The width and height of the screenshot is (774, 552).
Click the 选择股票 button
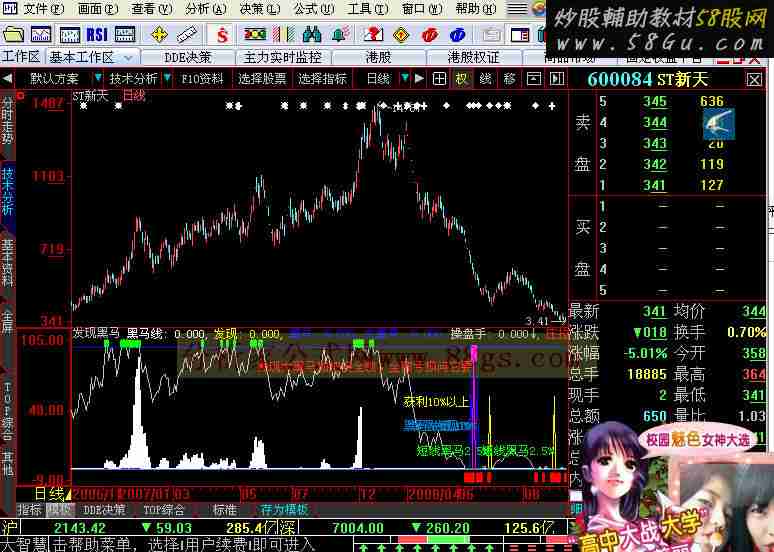pos(262,79)
